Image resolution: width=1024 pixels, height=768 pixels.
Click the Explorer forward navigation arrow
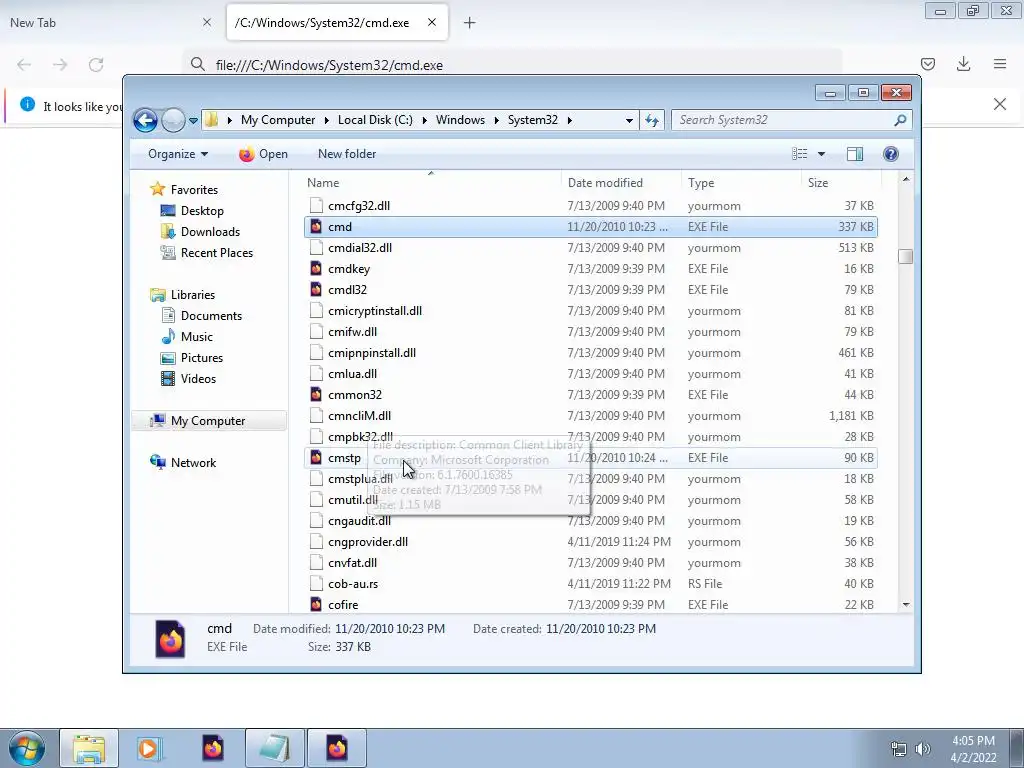[x=173, y=120]
